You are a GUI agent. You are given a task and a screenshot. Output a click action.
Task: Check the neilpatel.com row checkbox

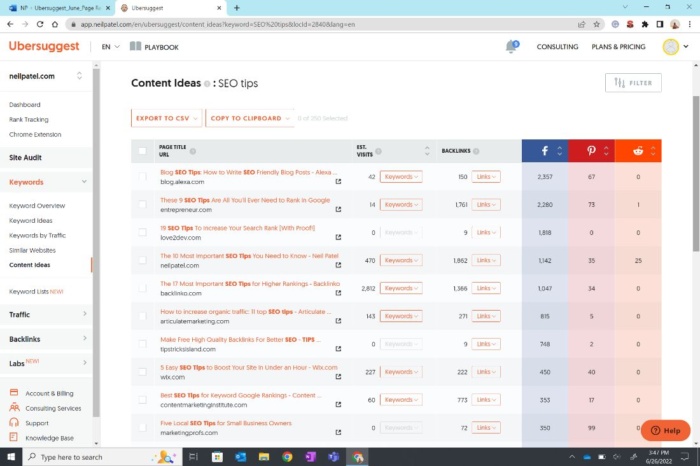pyautogui.click(x=142, y=260)
